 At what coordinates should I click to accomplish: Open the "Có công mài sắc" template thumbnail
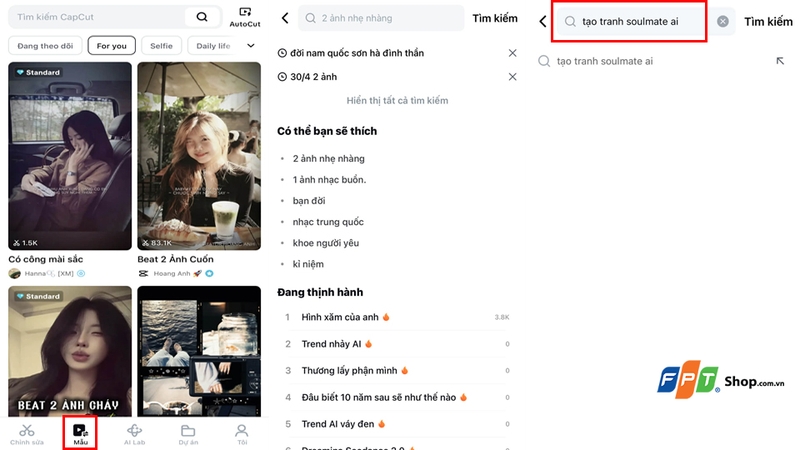pos(70,156)
